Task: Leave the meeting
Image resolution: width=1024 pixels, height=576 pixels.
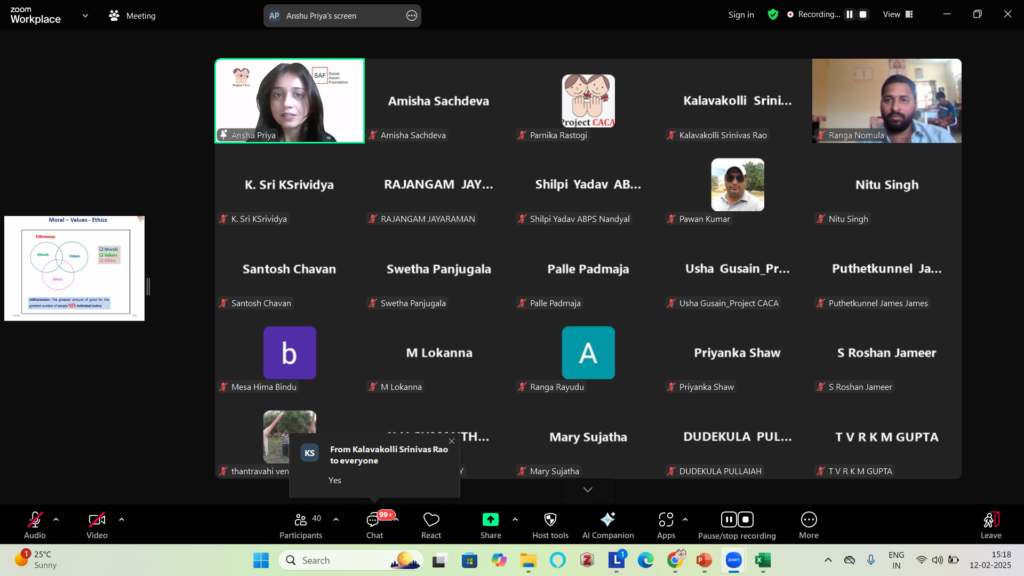Action: (x=990, y=520)
